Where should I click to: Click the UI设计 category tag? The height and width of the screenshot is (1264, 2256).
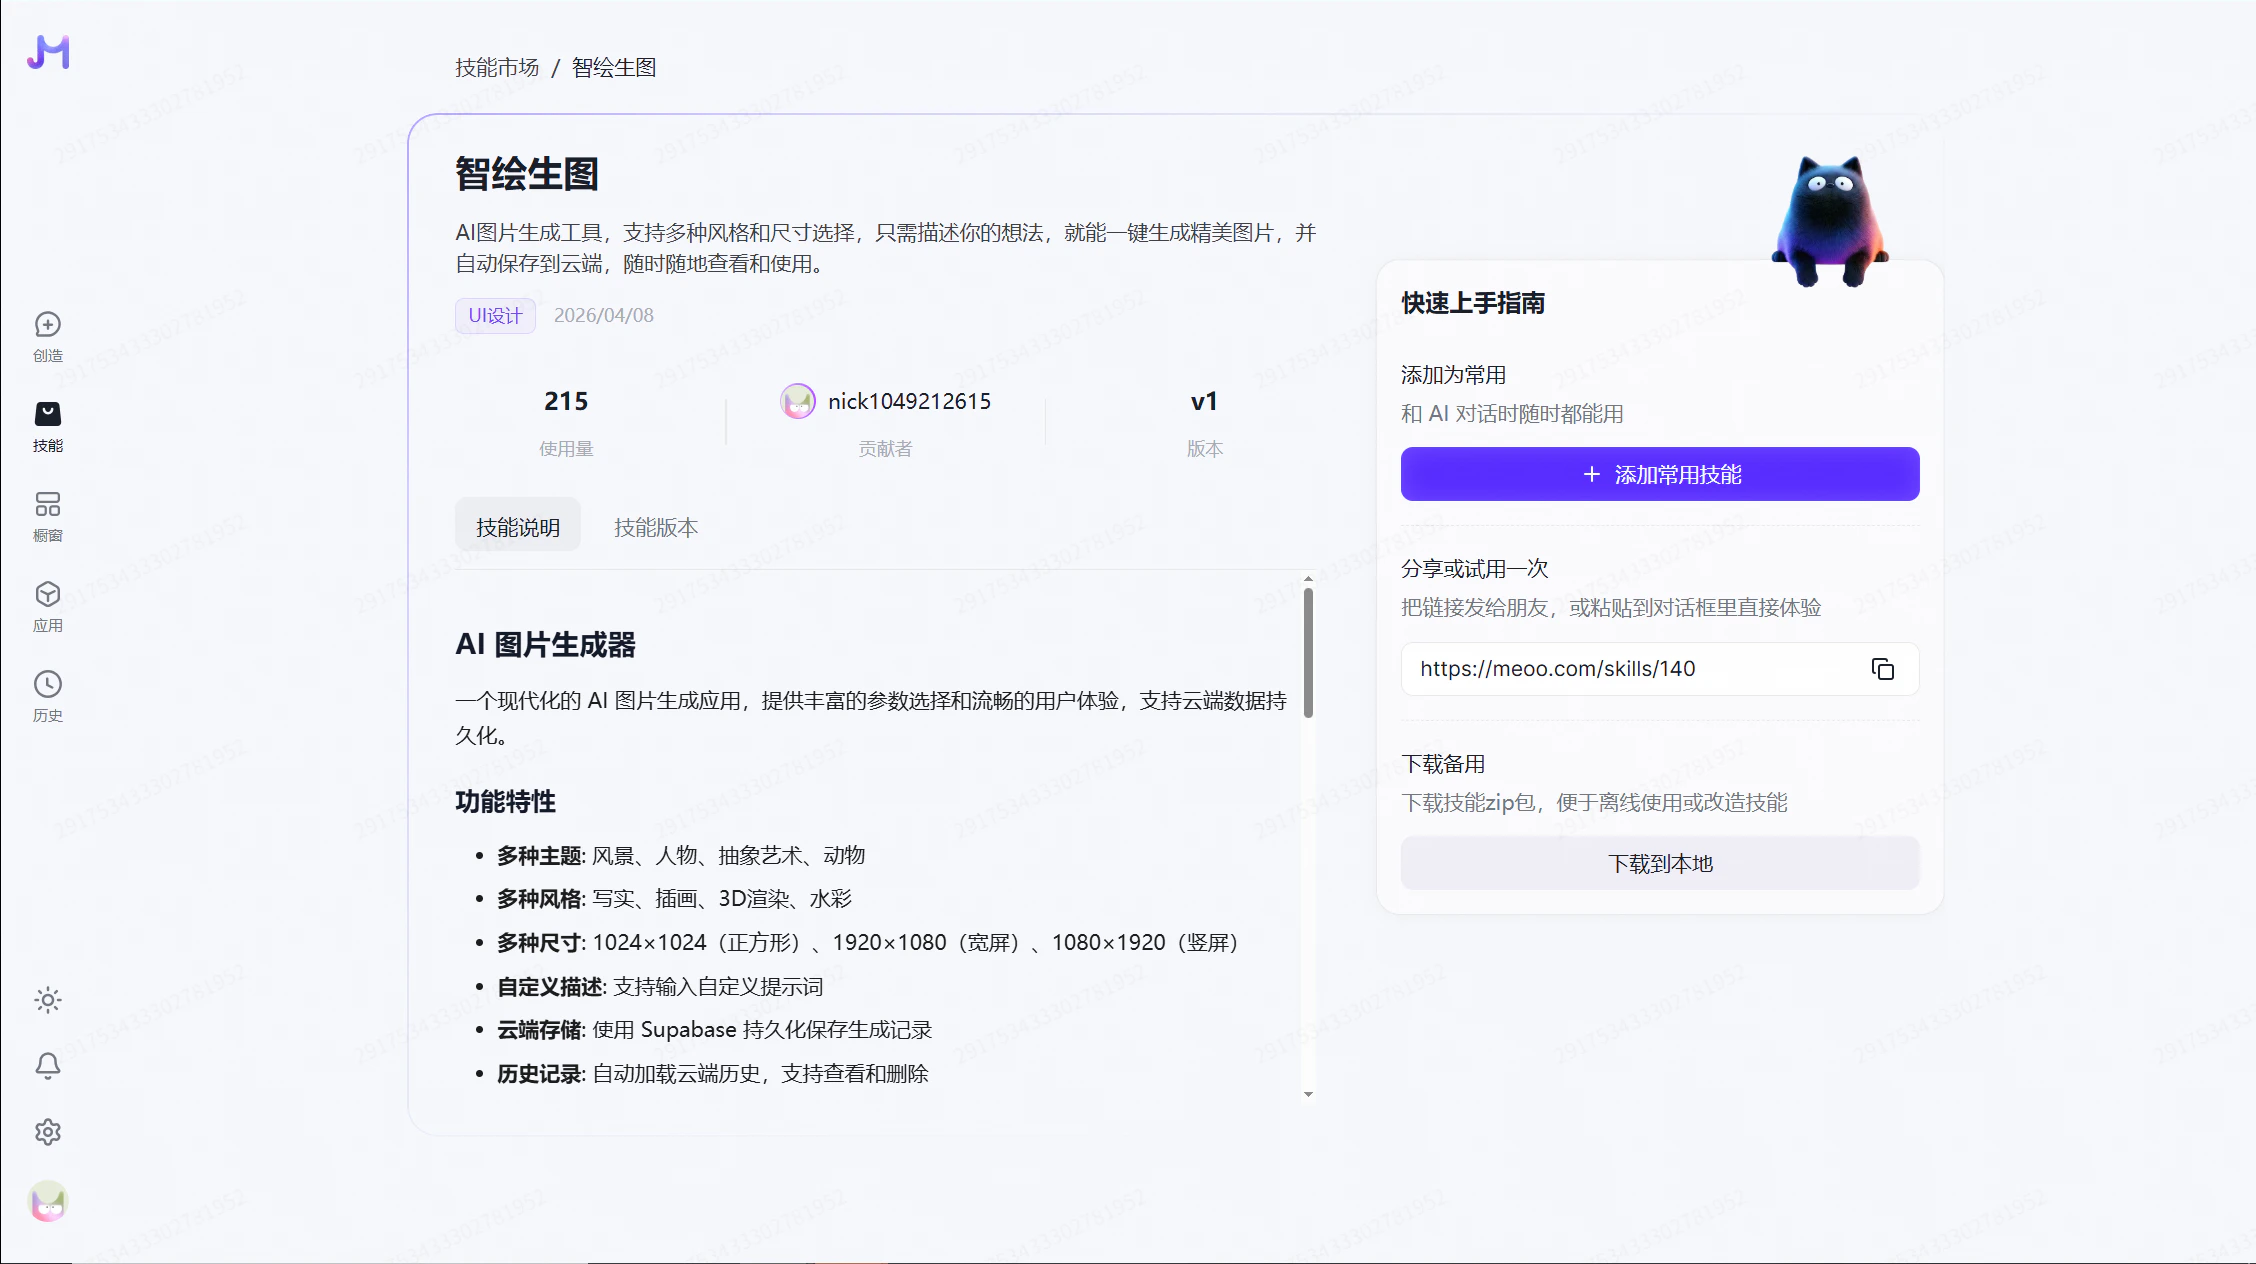click(495, 315)
